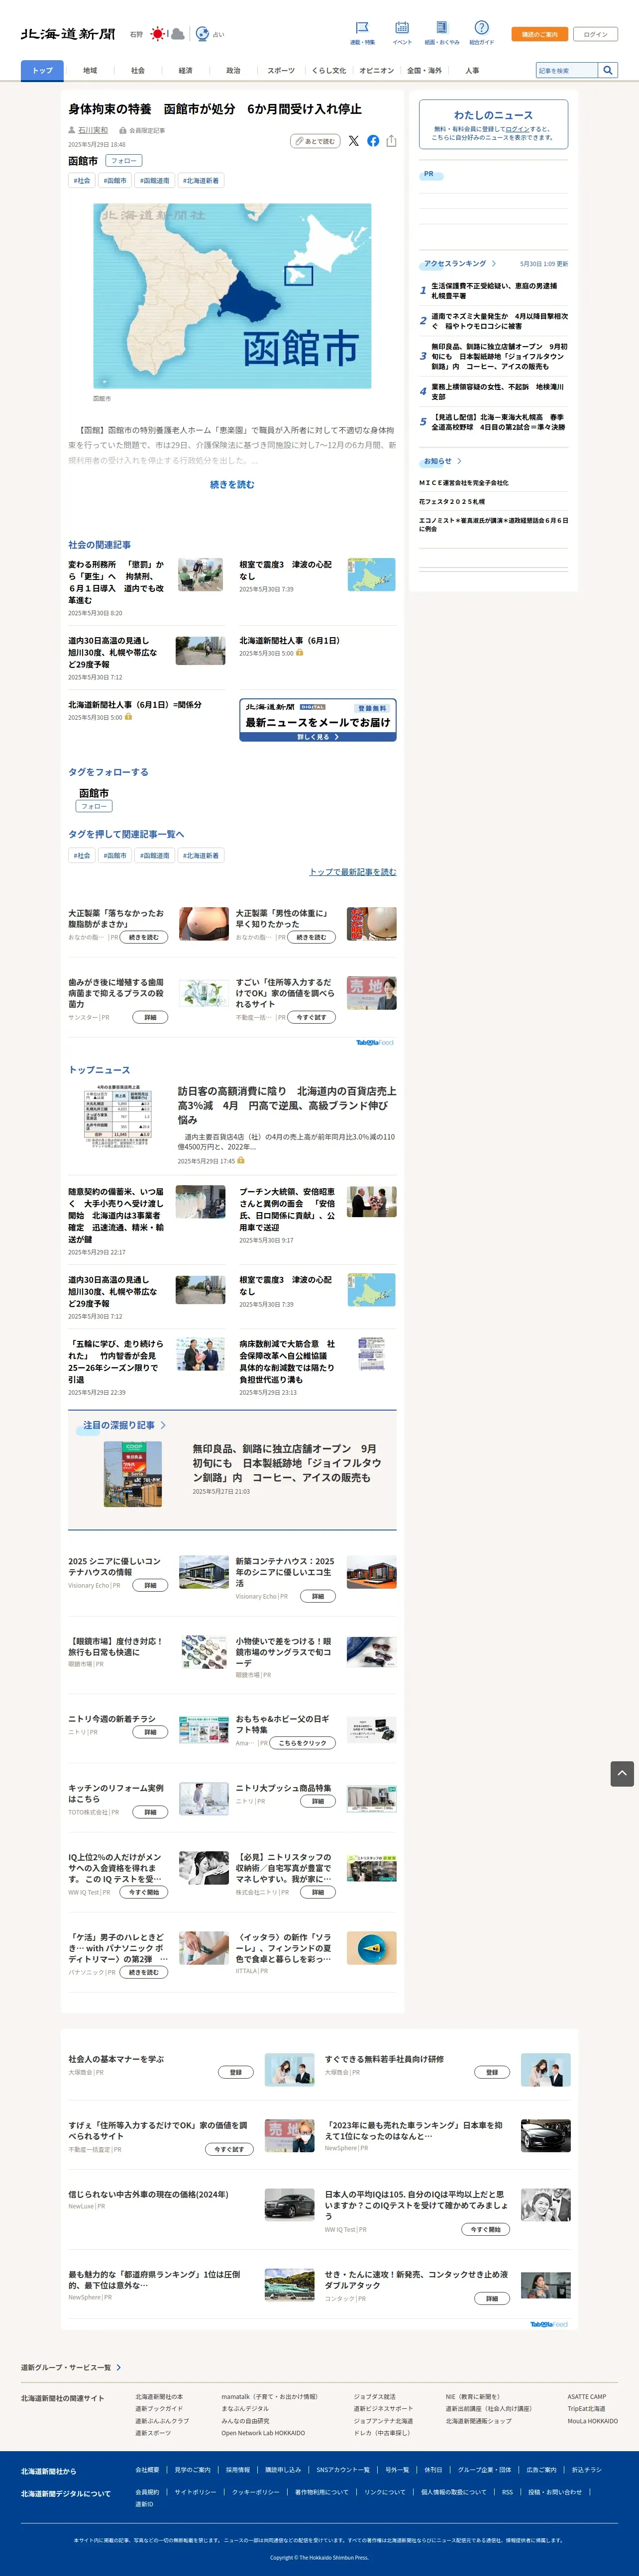Click the back-to-top arrow button

[x=622, y=1773]
